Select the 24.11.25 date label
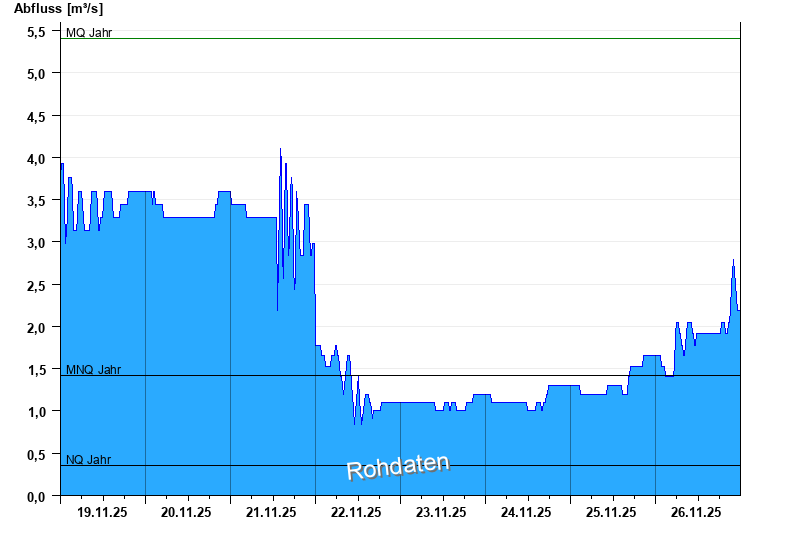 click(527, 512)
